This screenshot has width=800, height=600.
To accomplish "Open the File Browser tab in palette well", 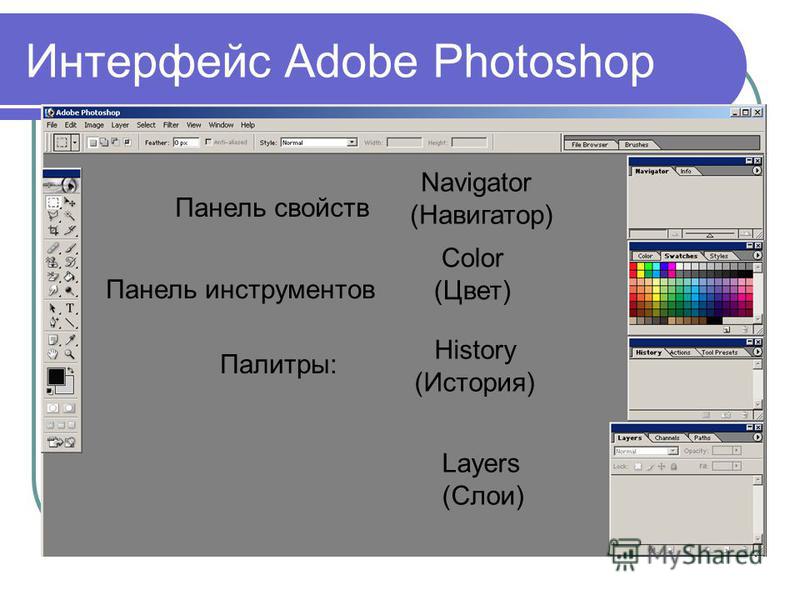I will [590, 145].
